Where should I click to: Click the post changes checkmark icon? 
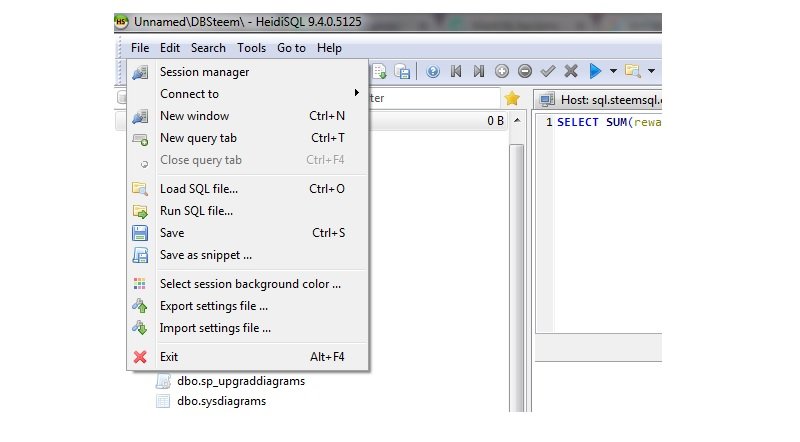coord(548,71)
